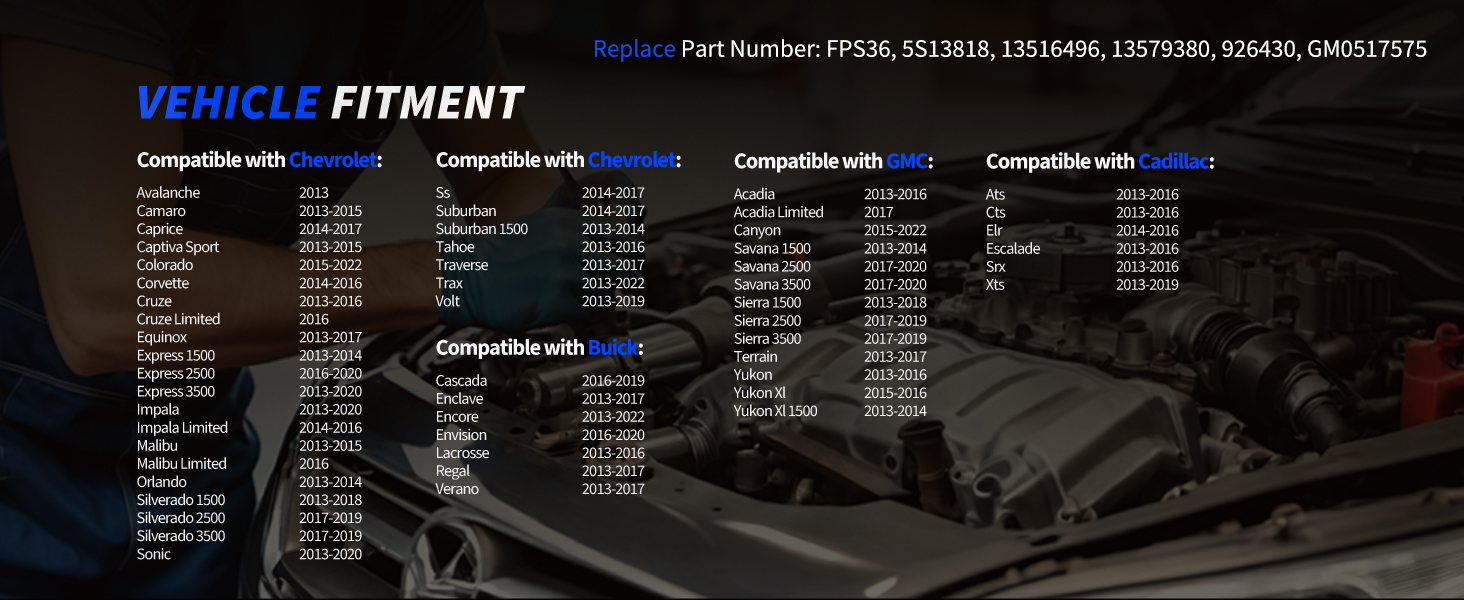The image size is (1464, 600).
Task: Select the Traverse entry
Action: point(462,264)
